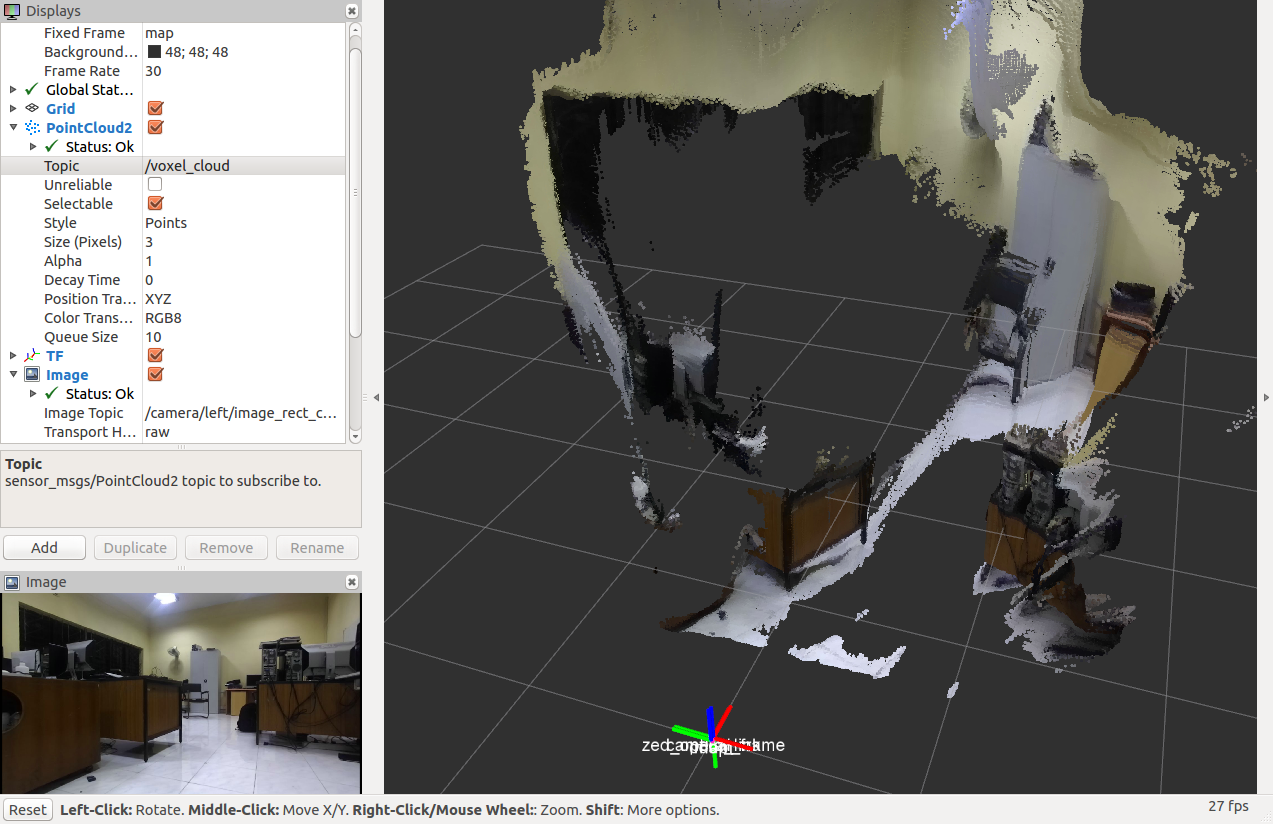Viewport: 1273px width, 824px height.
Task: Click the TF display icon
Action: (x=31, y=356)
